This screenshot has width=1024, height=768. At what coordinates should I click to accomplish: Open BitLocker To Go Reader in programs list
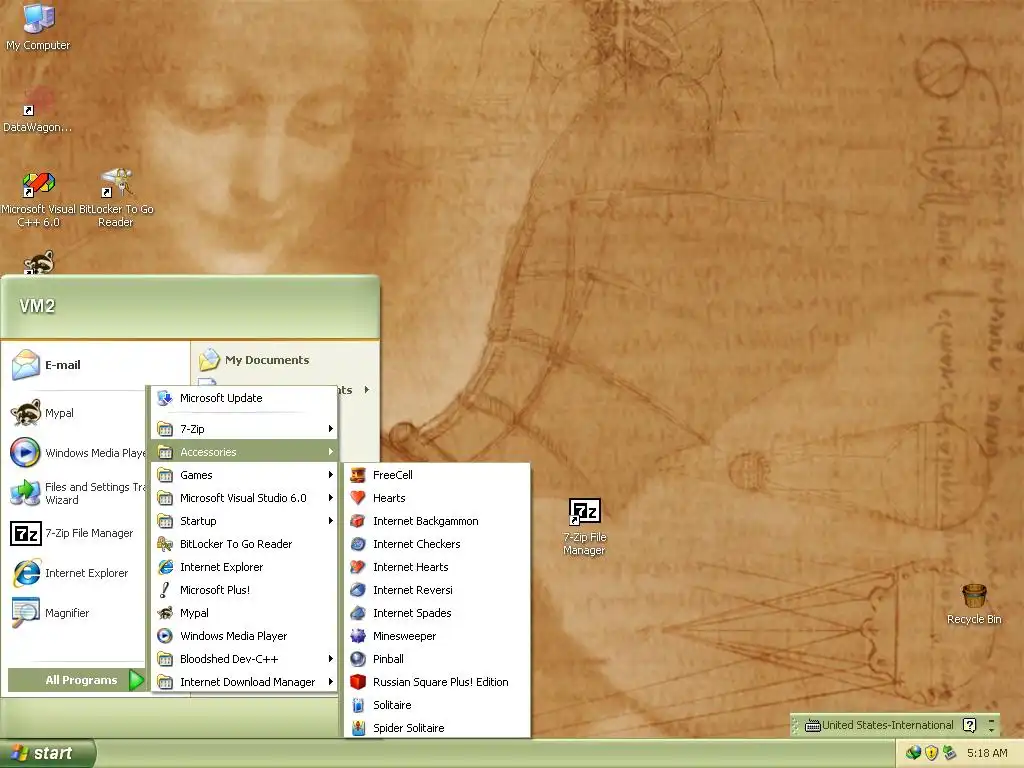pyautogui.click(x=244, y=544)
